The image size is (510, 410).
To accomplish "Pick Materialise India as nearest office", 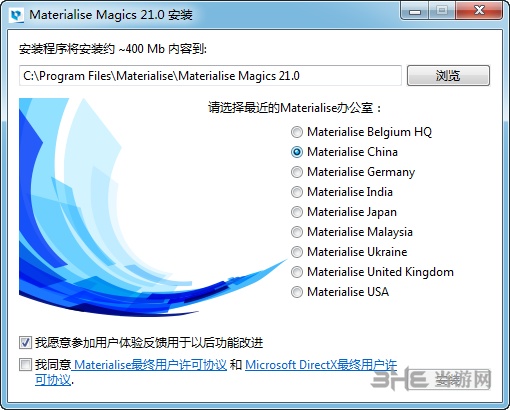I will 297,192.
